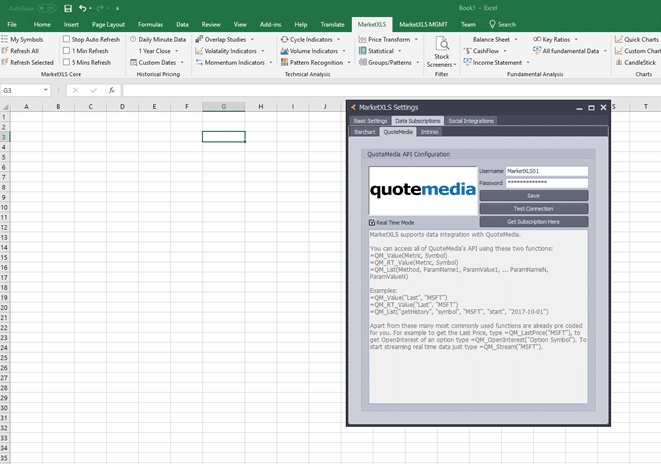Screen dimensions: 661x464
Task: Click Get Subscription Here button
Action: point(534,222)
